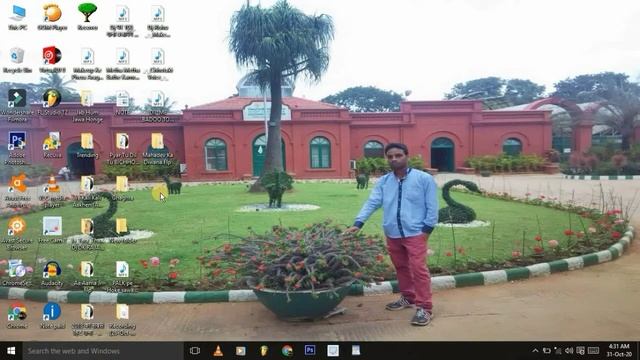The width and height of the screenshot is (640, 360).
Task: Open Task View from the taskbar
Action: (195, 351)
